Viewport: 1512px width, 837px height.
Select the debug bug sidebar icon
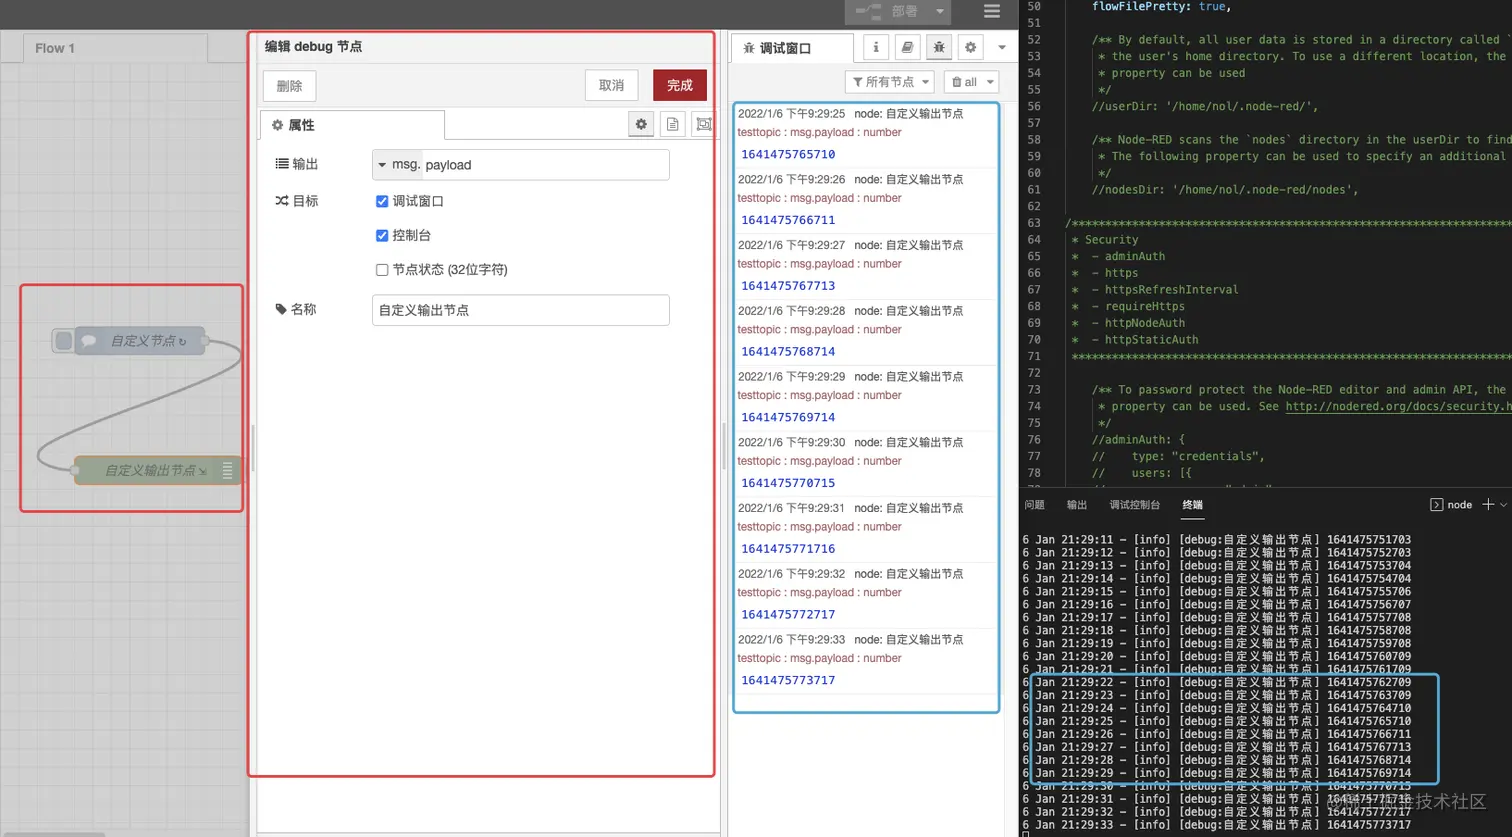click(939, 47)
